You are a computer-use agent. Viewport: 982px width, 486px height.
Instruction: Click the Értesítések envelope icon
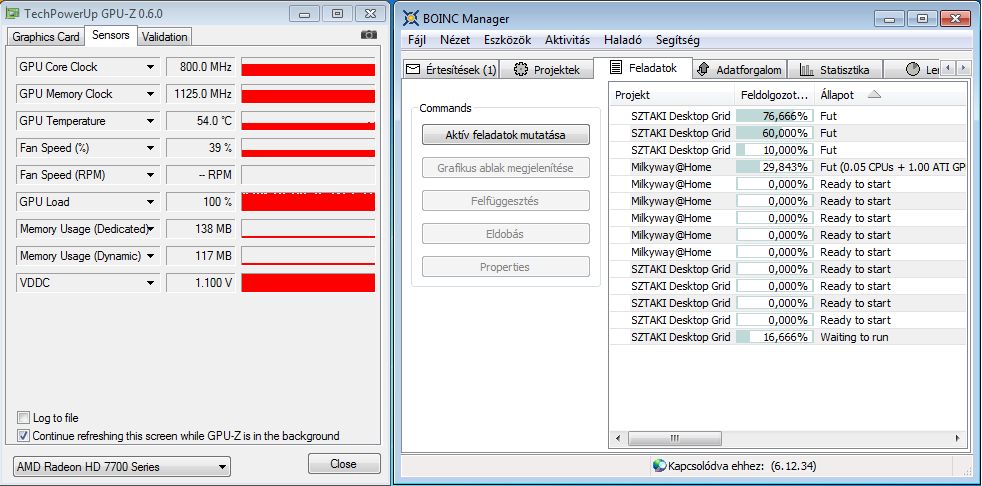coord(412,70)
